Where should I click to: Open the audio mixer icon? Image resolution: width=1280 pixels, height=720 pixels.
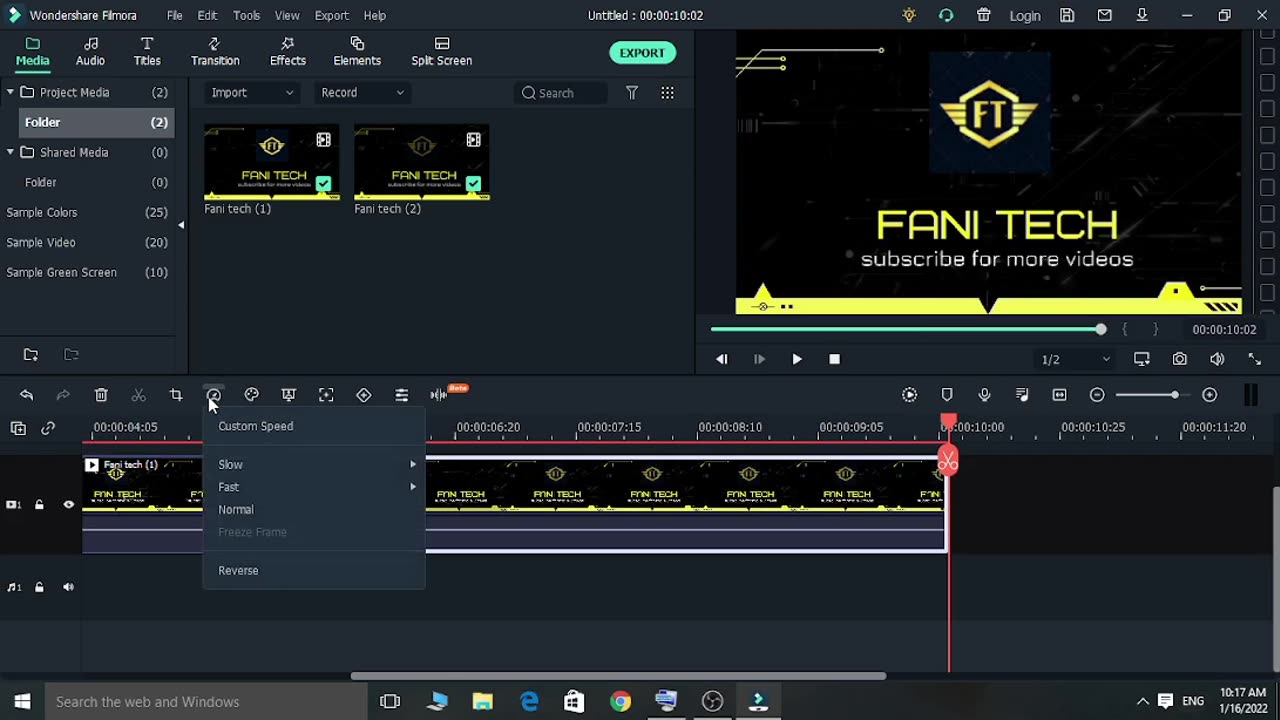click(1022, 395)
